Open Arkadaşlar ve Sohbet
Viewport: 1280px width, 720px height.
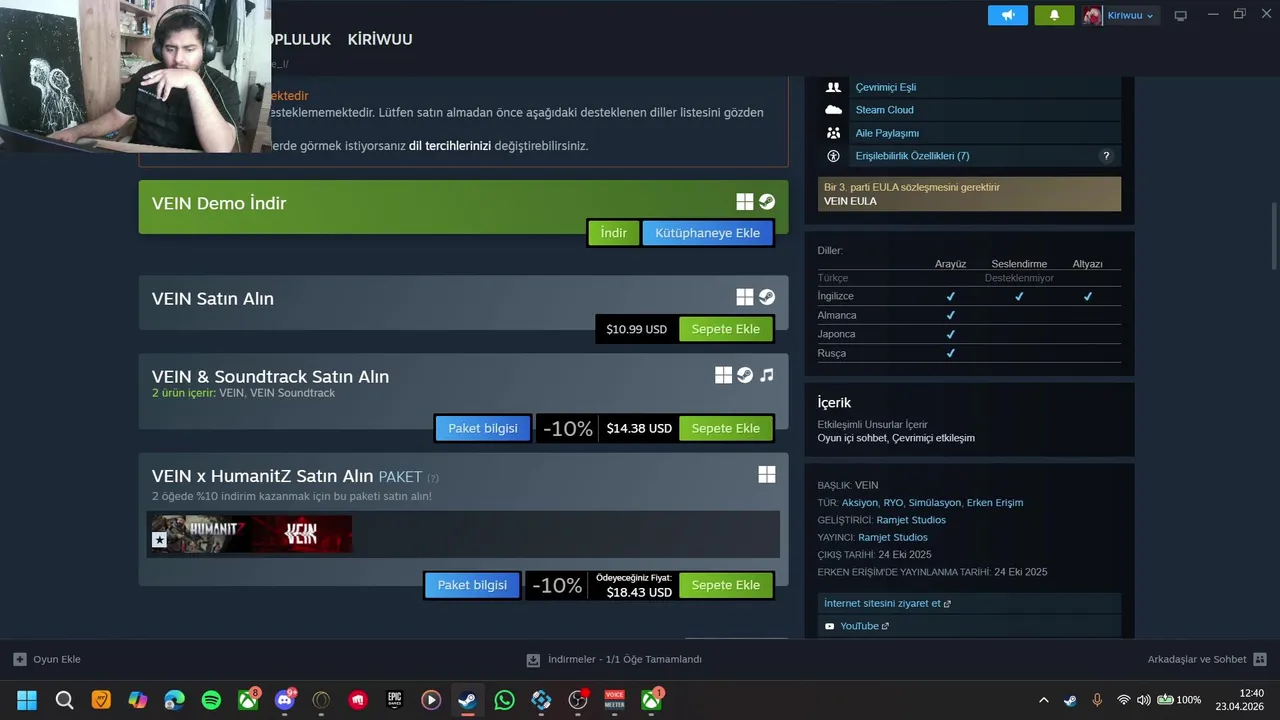pyautogui.click(x=1207, y=659)
